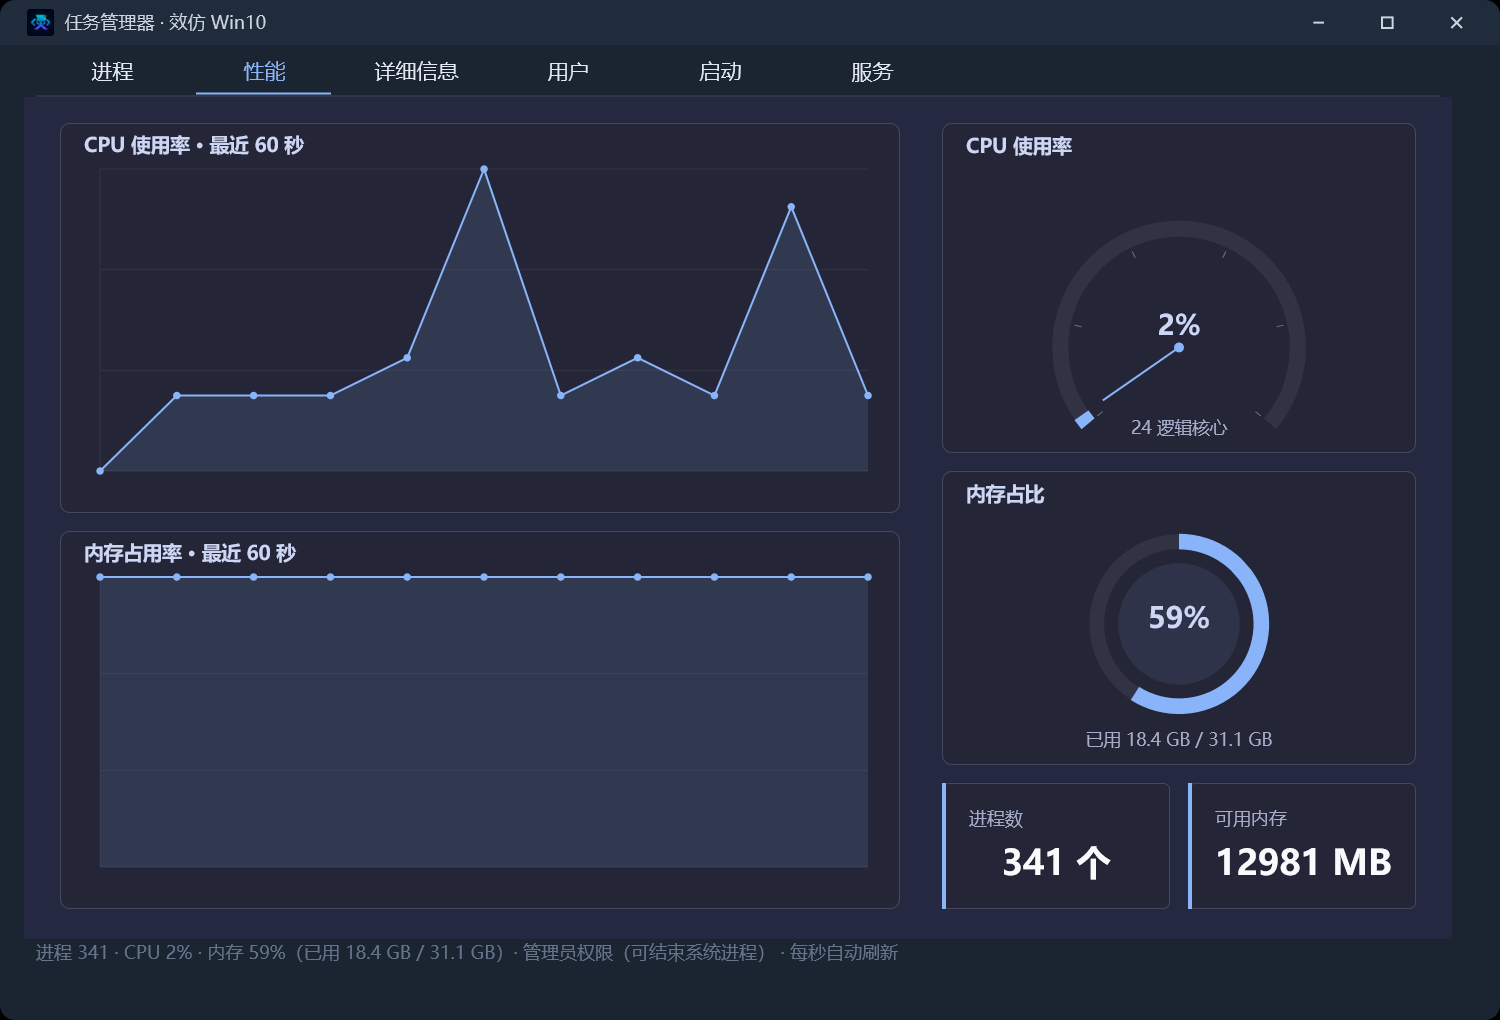Click the 内存占比 panel heading
The width and height of the screenshot is (1500, 1020).
(x=1005, y=494)
